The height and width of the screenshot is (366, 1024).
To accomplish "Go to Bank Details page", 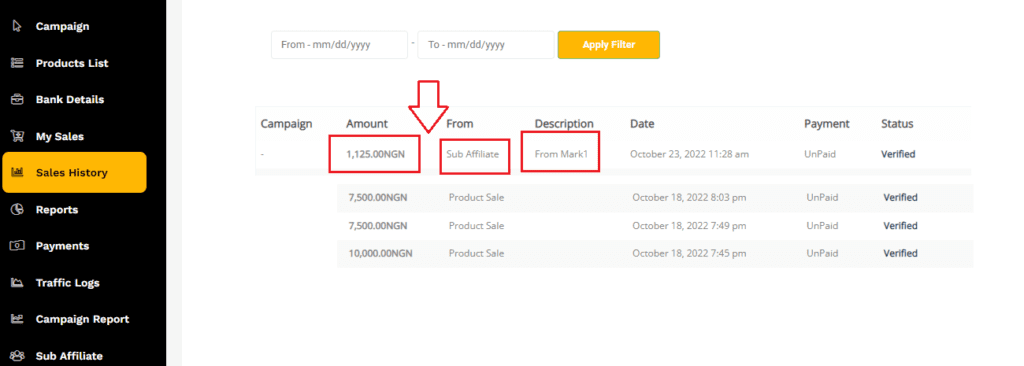I will [69, 100].
